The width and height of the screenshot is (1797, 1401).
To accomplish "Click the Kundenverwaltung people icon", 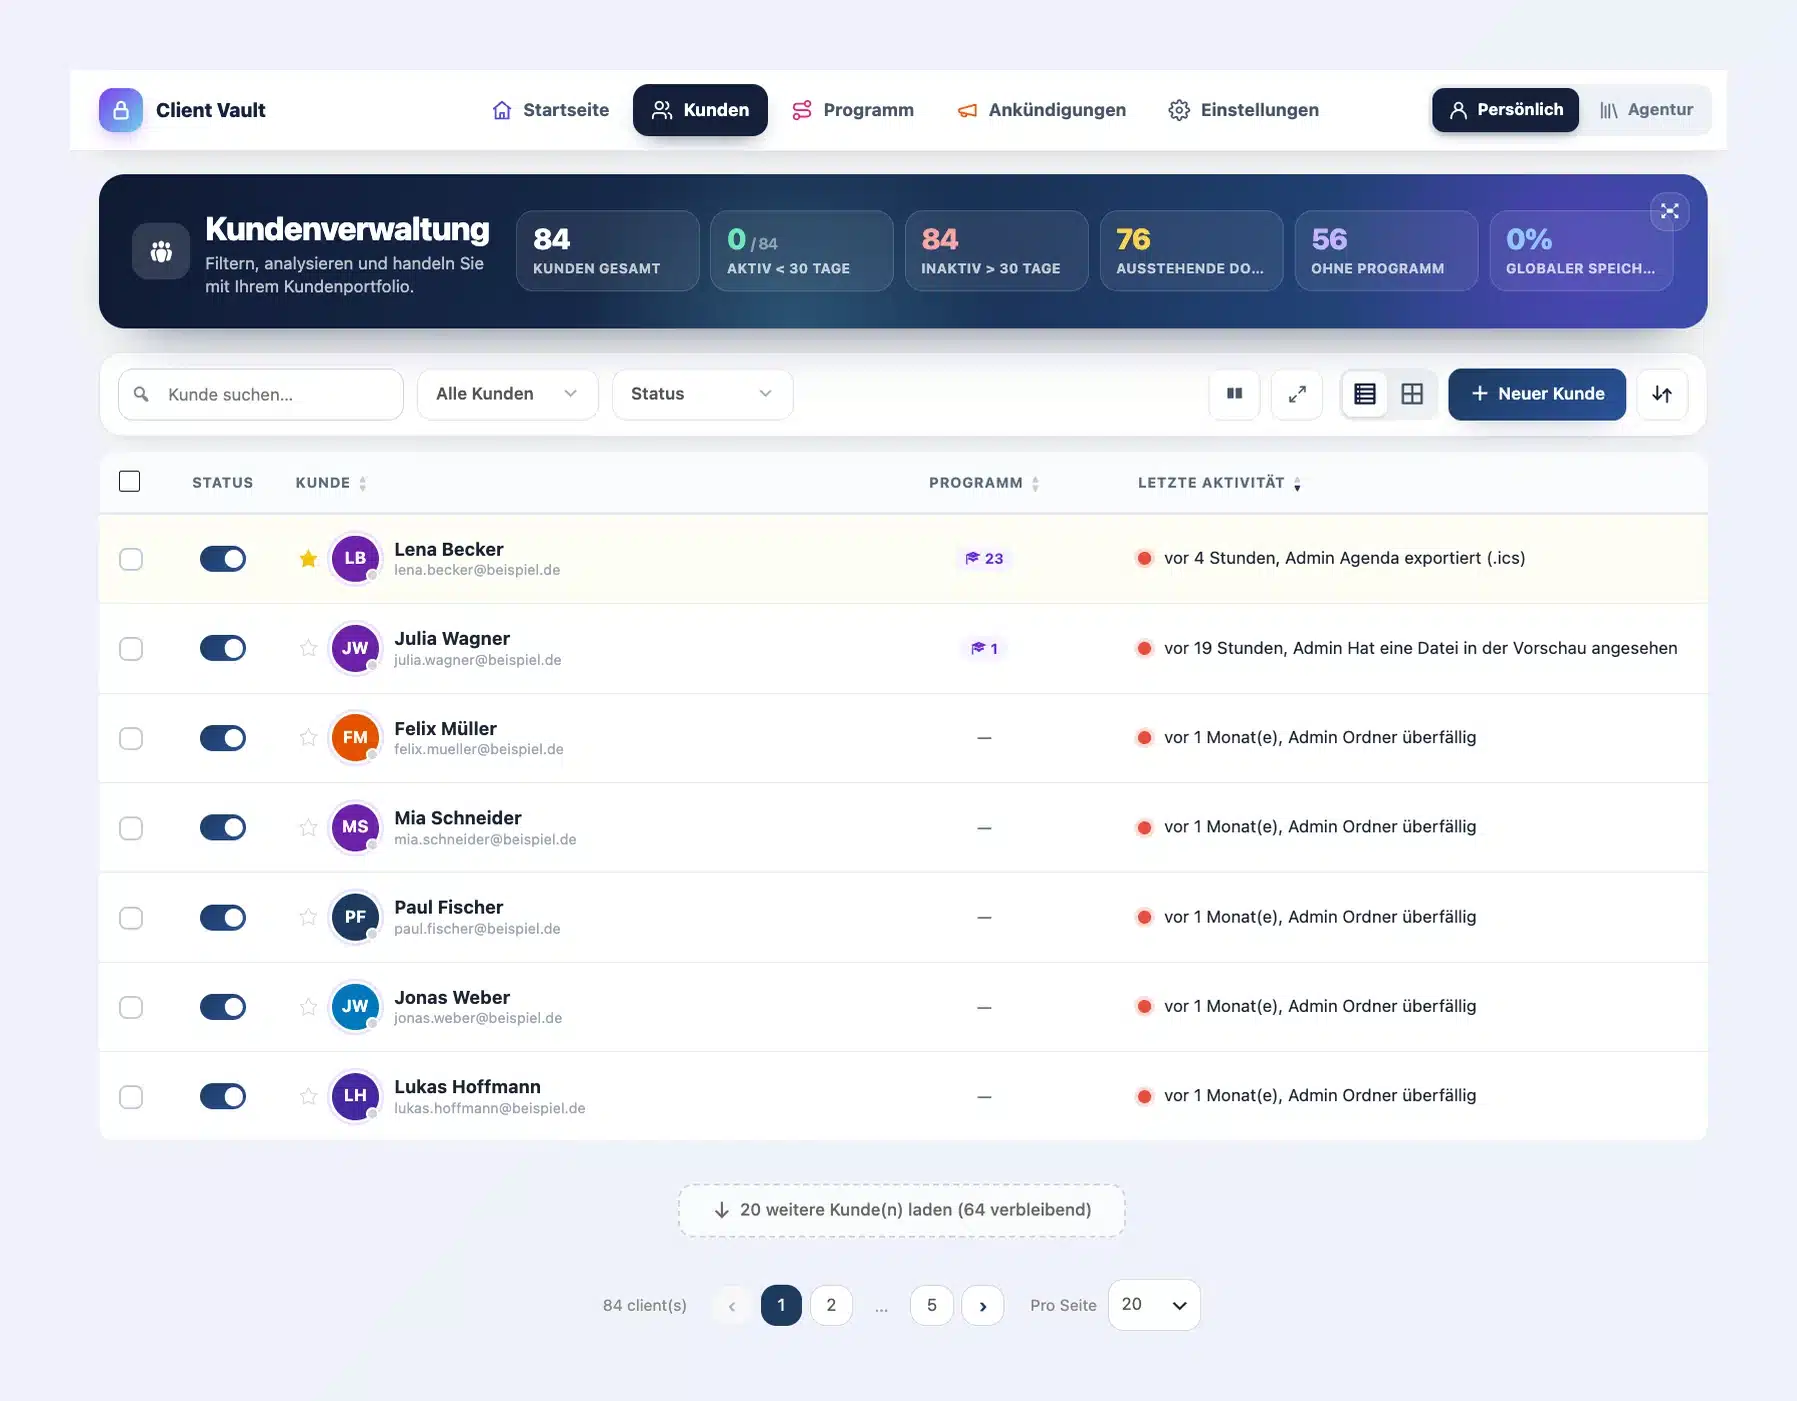I will (161, 251).
